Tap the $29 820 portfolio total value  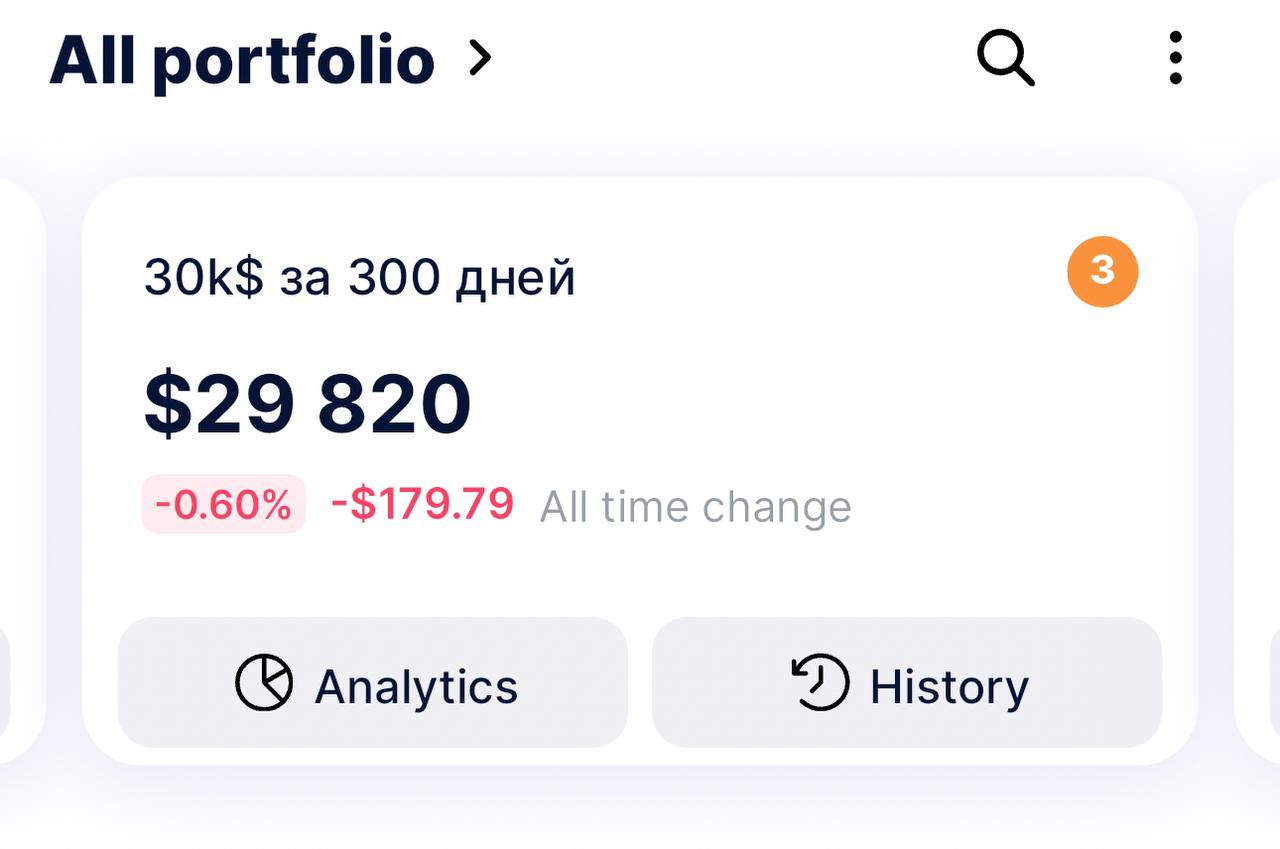(x=308, y=404)
